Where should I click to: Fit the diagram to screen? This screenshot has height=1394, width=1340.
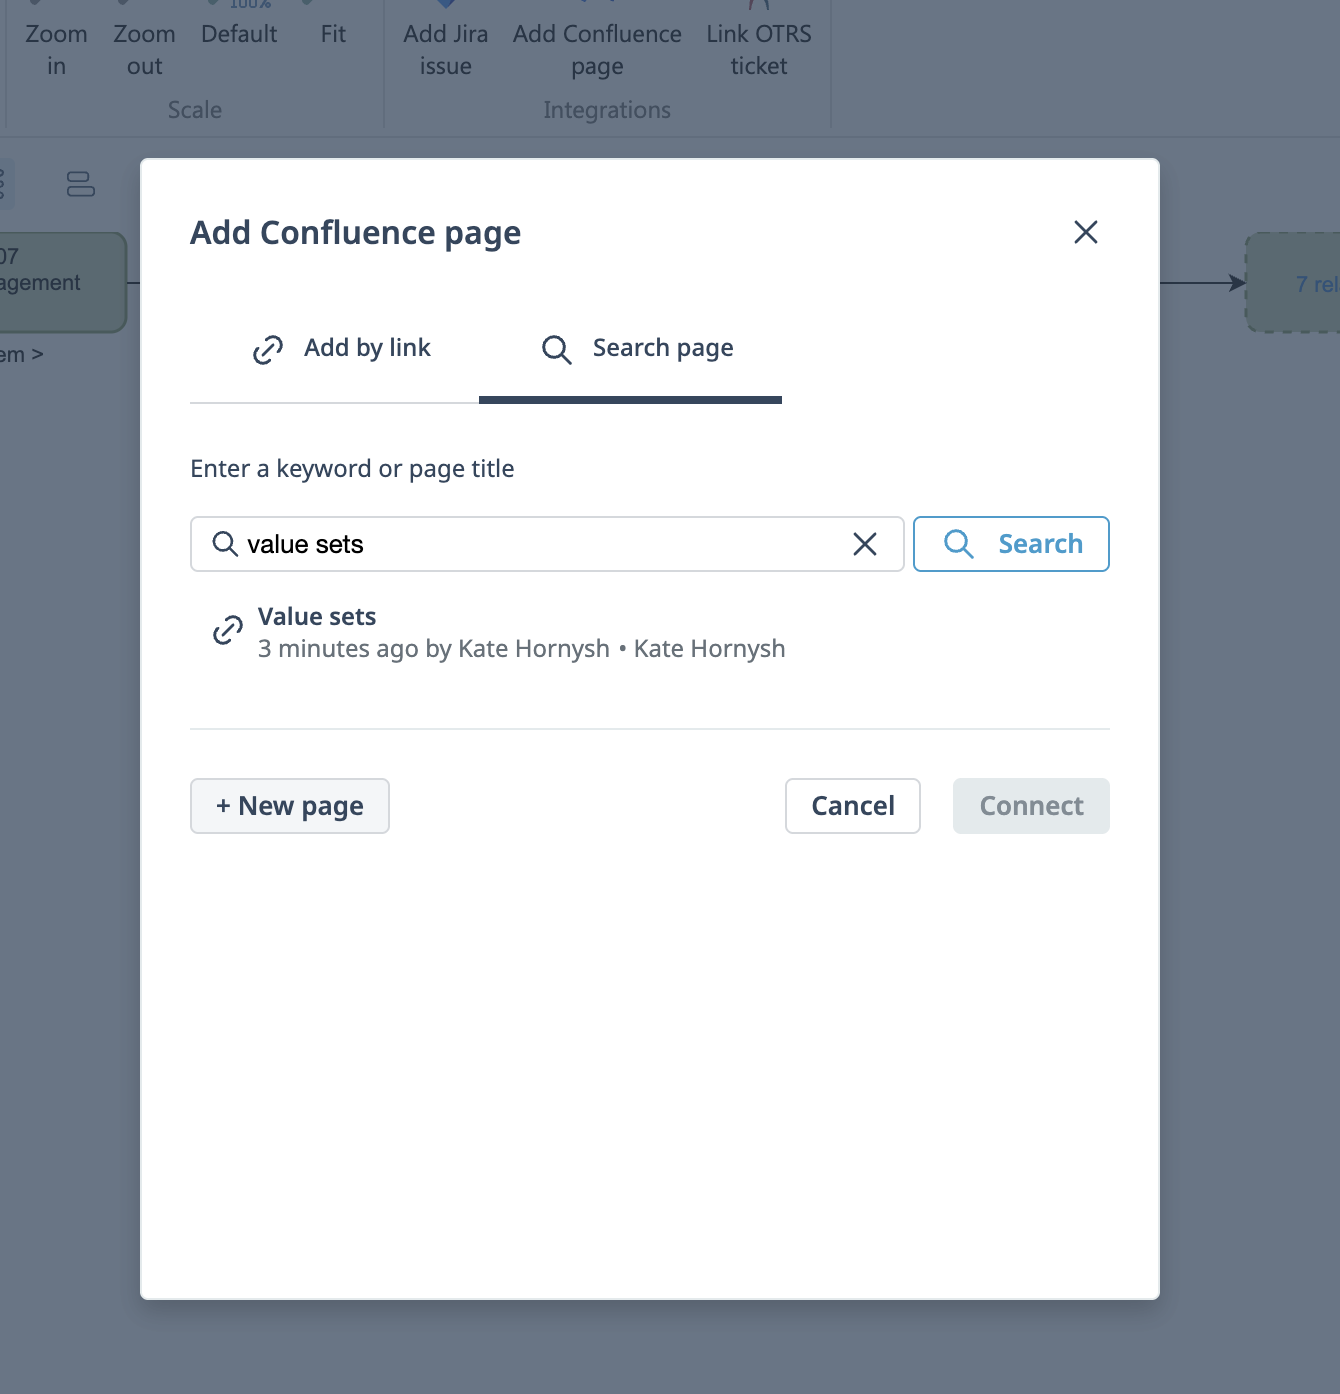(x=333, y=34)
